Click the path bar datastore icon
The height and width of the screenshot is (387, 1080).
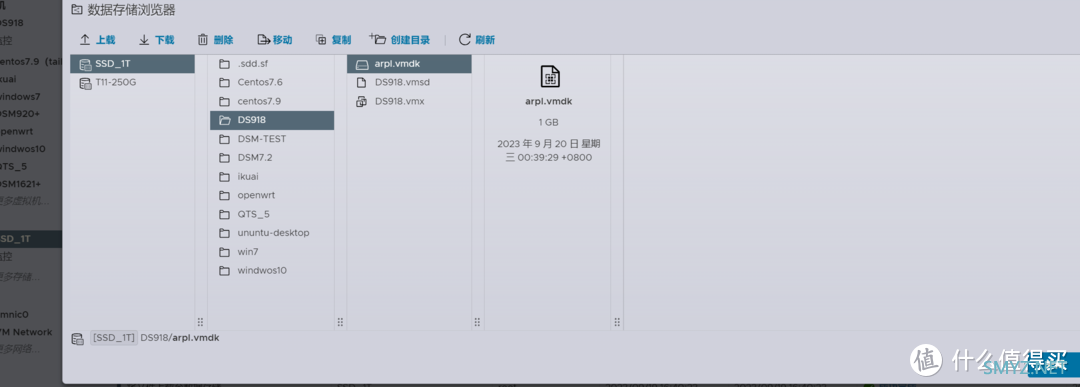[x=77, y=339]
